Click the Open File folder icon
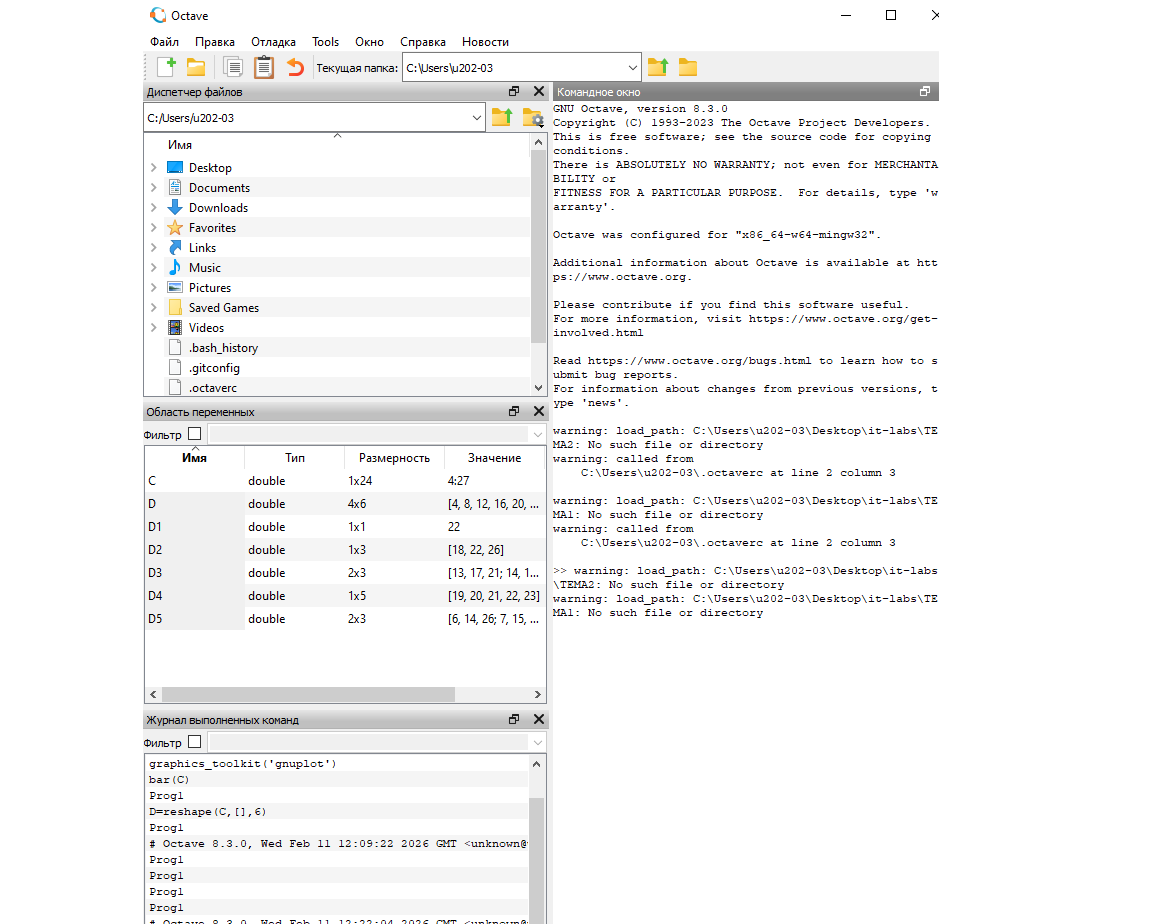This screenshot has height=924, width=1152. (196, 67)
